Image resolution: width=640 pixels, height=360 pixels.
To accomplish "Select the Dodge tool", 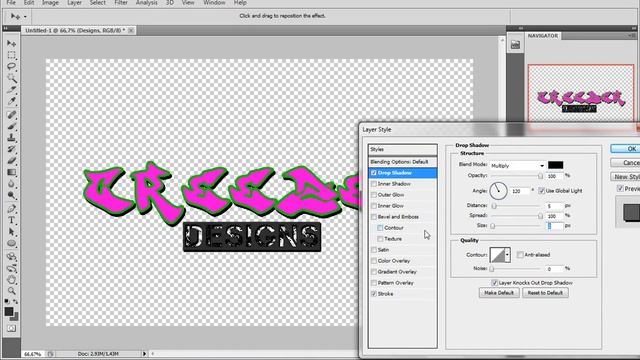I will [11, 195].
